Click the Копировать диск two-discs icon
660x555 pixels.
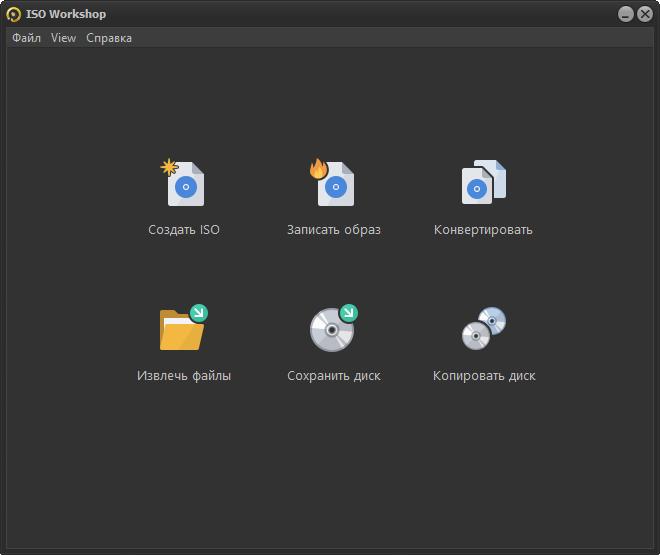484,329
